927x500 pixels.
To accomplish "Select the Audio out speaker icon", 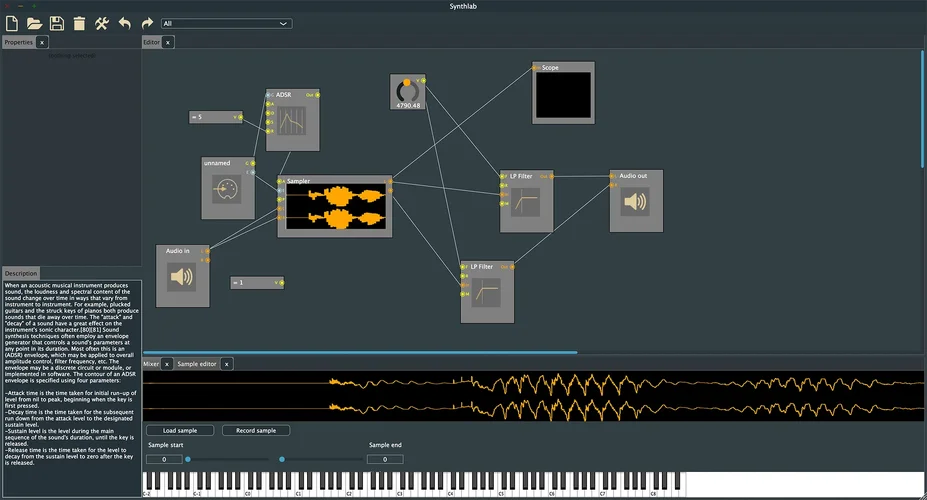I will click(636, 202).
